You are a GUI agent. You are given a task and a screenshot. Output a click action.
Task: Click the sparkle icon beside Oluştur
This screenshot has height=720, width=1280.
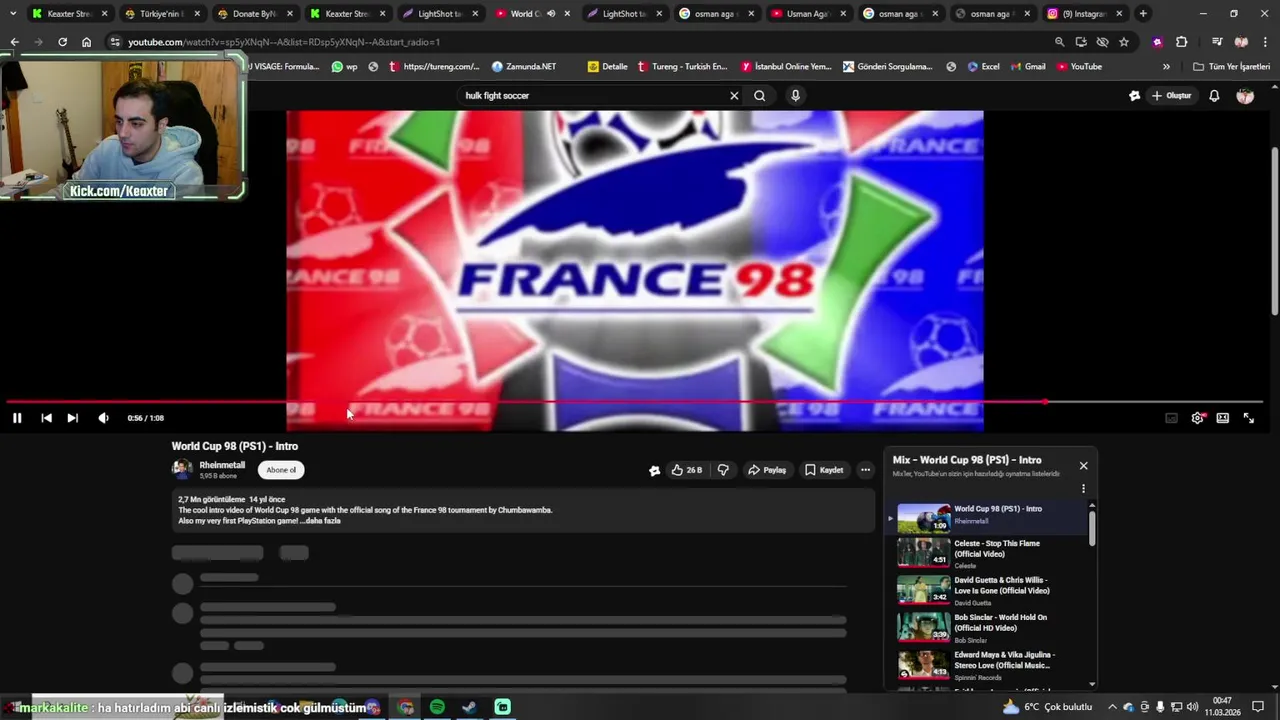click(x=1134, y=96)
